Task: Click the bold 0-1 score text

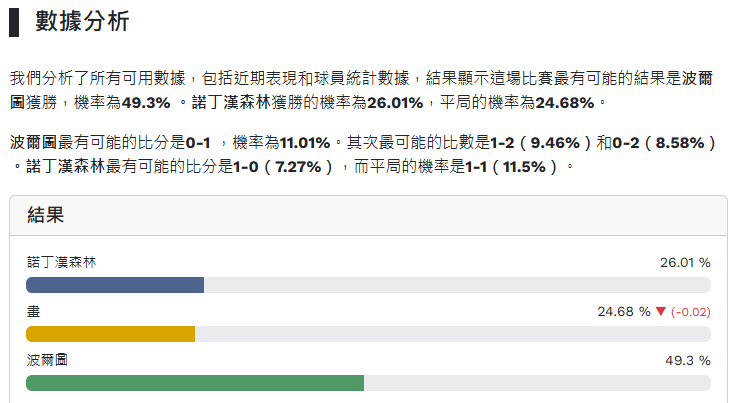Action: (198, 143)
